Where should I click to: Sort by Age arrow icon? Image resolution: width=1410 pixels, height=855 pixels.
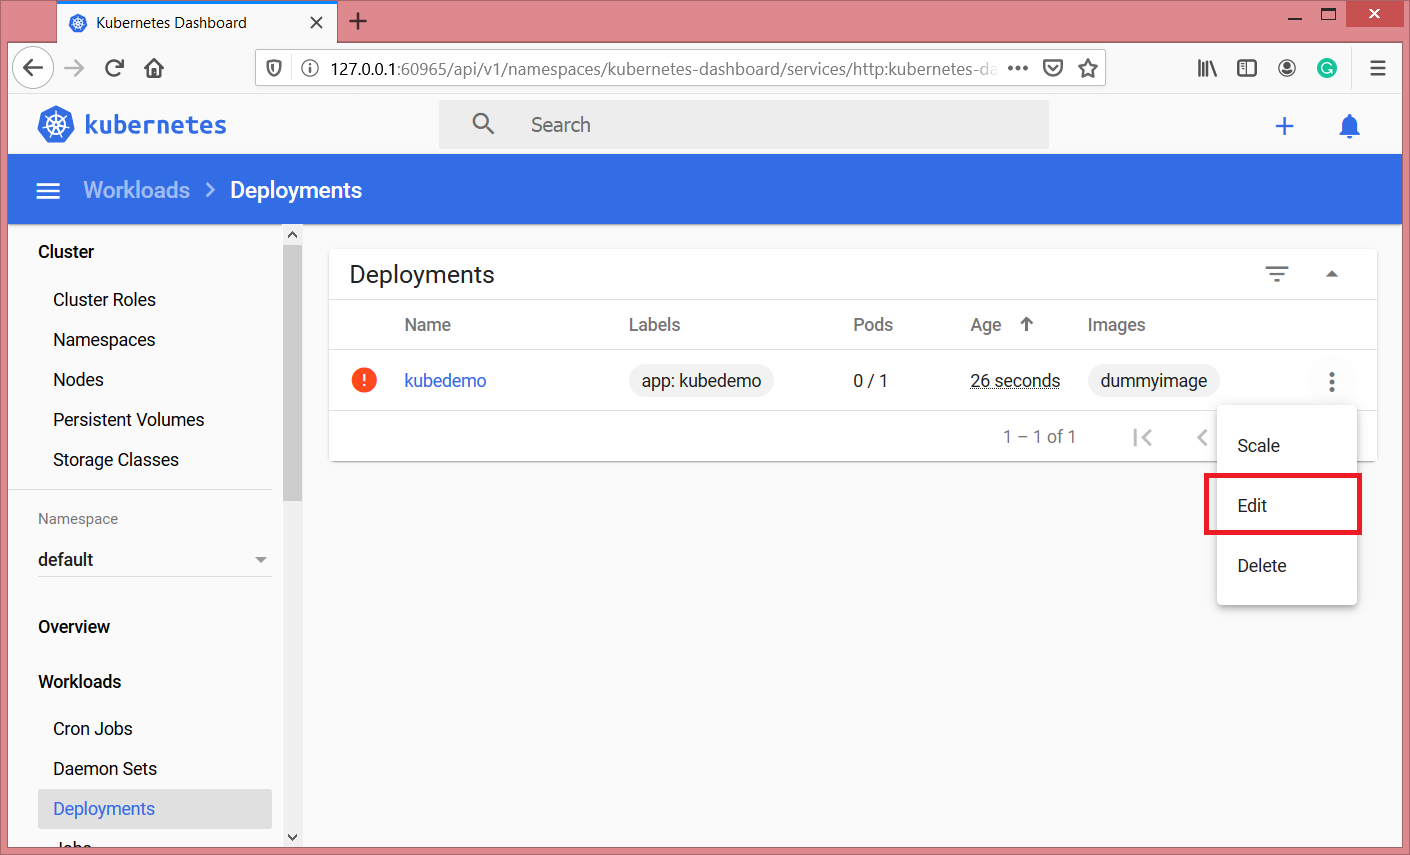pyautogui.click(x=1026, y=324)
